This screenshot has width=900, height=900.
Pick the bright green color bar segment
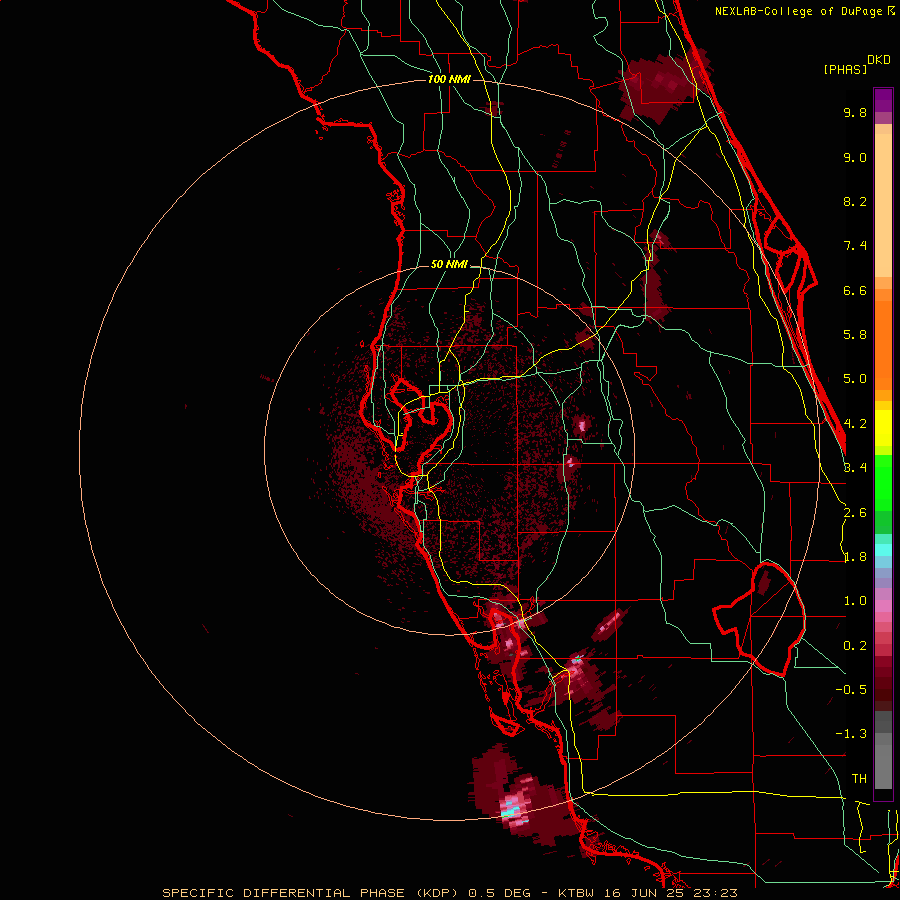point(883,482)
